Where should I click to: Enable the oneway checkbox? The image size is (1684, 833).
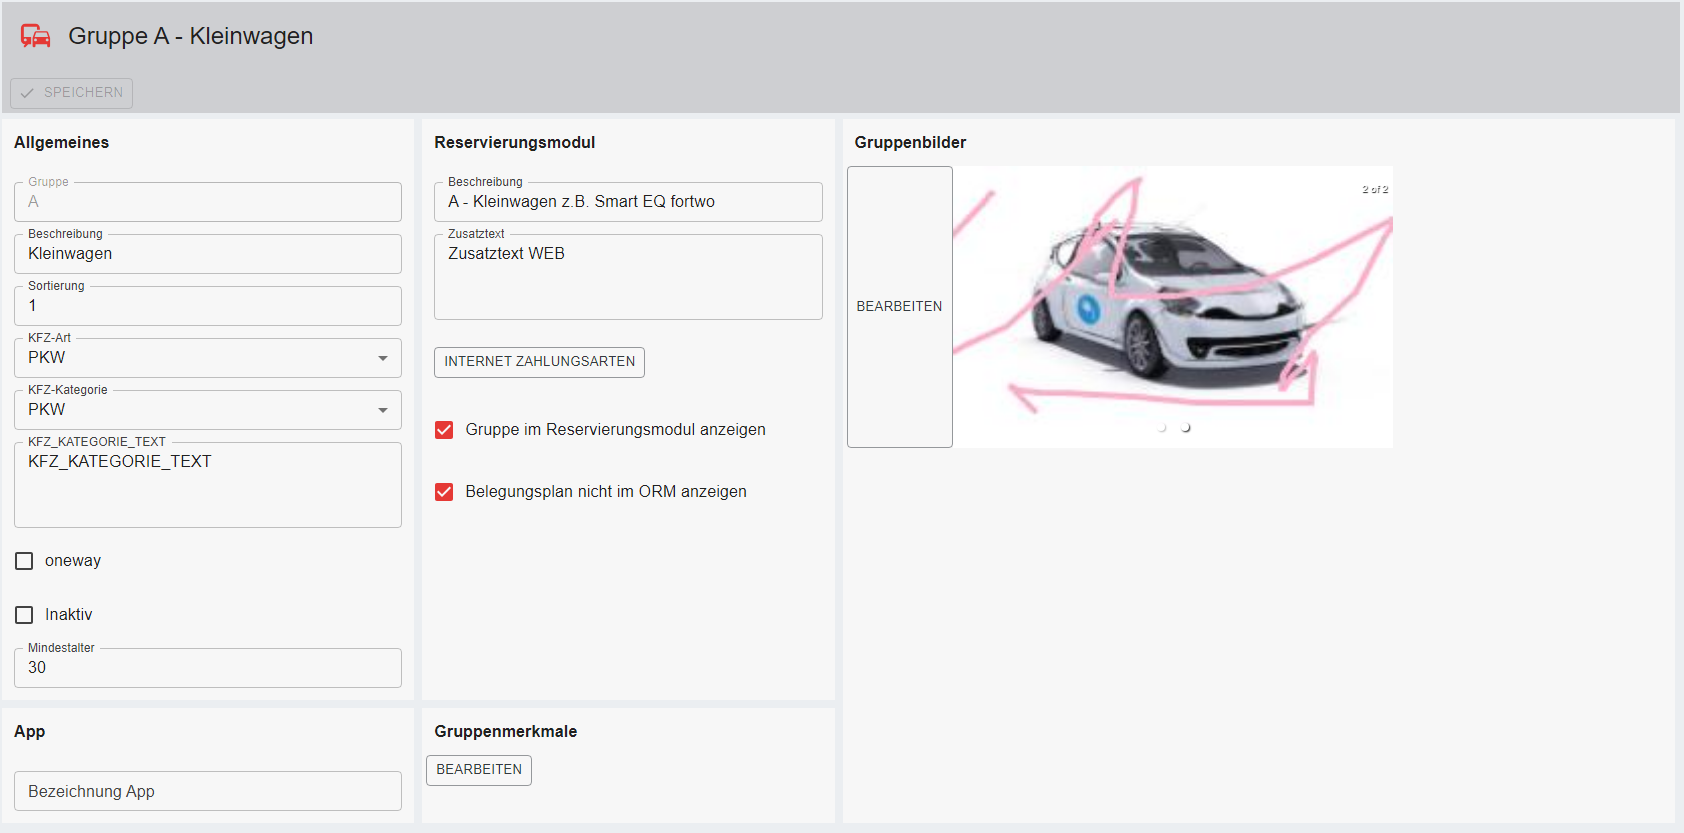pos(24,561)
